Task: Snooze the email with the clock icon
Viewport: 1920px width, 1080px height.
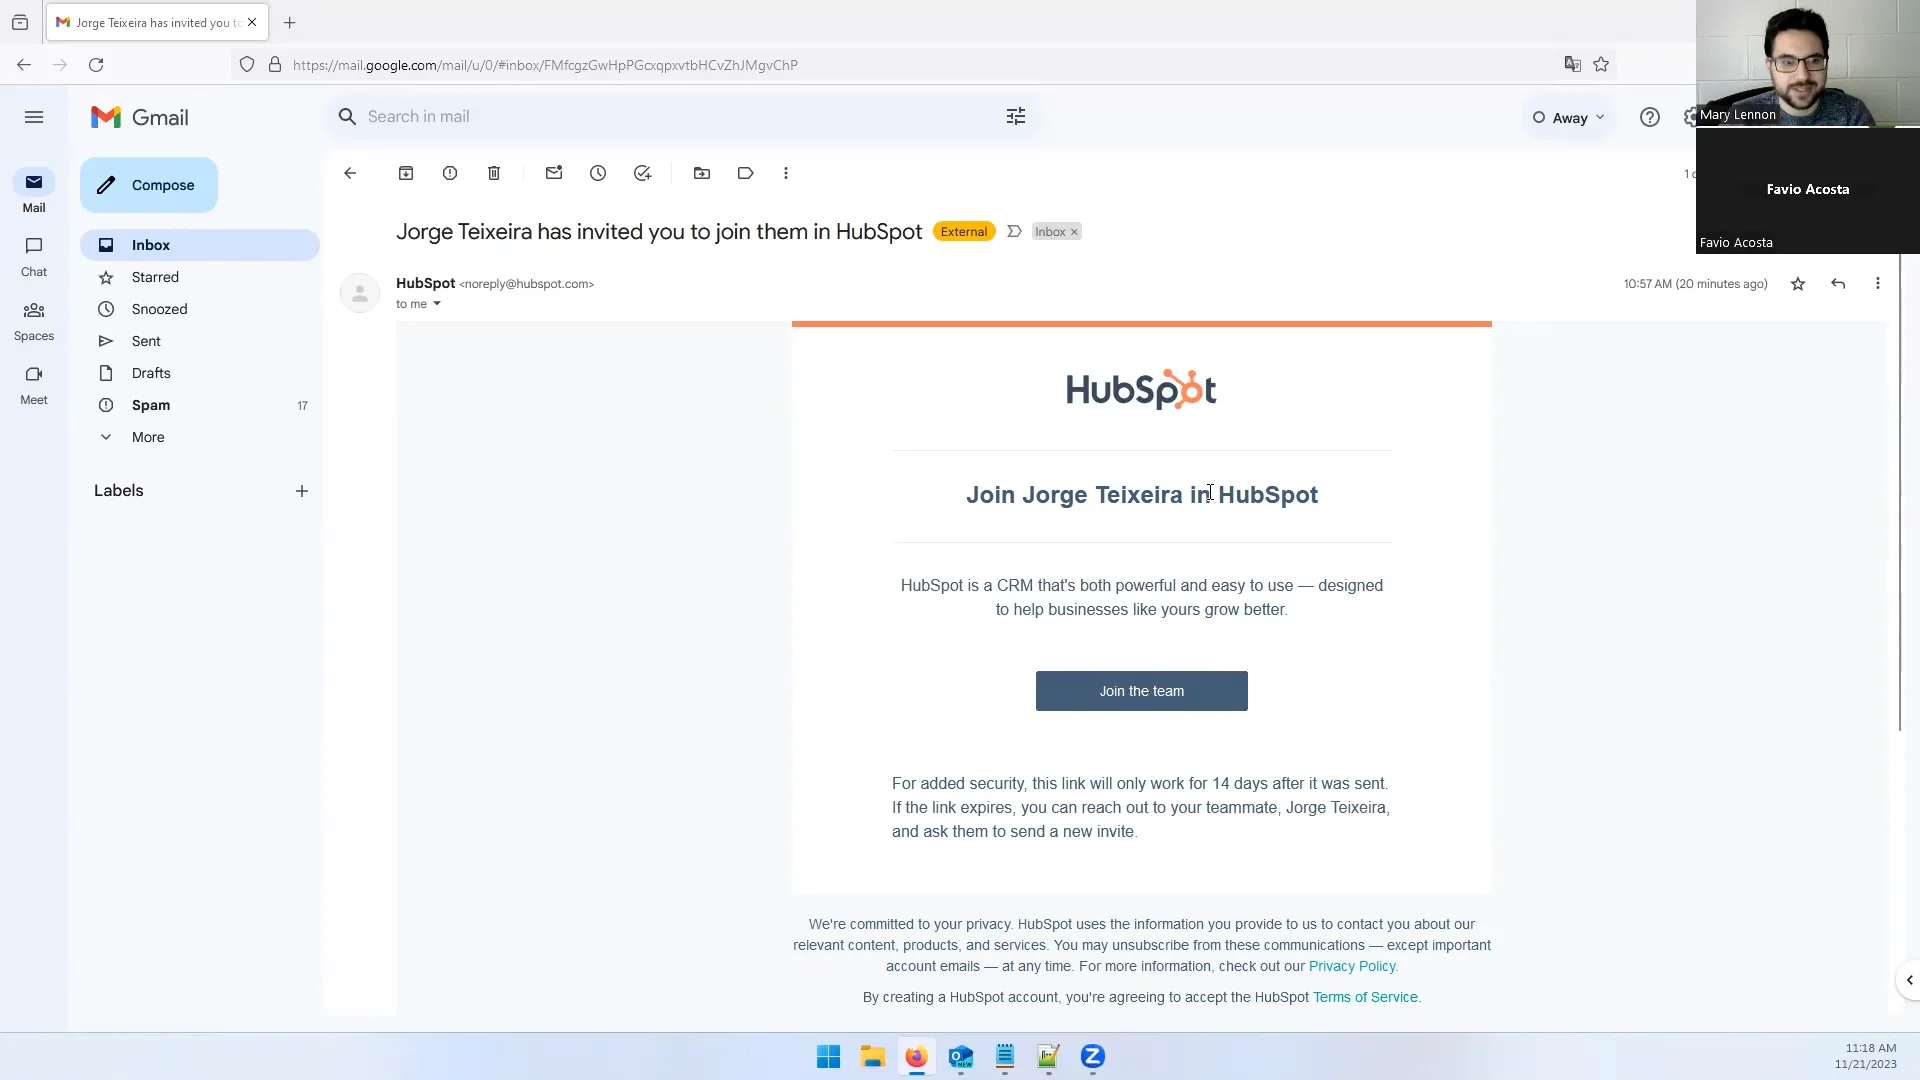Action: pyautogui.click(x=598, y=173)
